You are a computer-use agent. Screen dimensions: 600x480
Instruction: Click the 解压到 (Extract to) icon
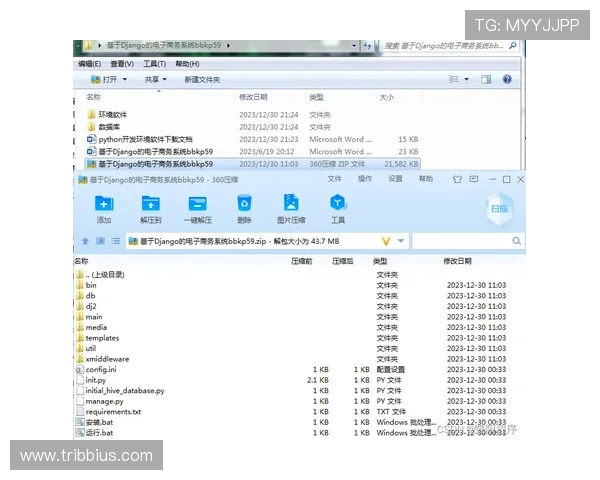click(151, 203)
